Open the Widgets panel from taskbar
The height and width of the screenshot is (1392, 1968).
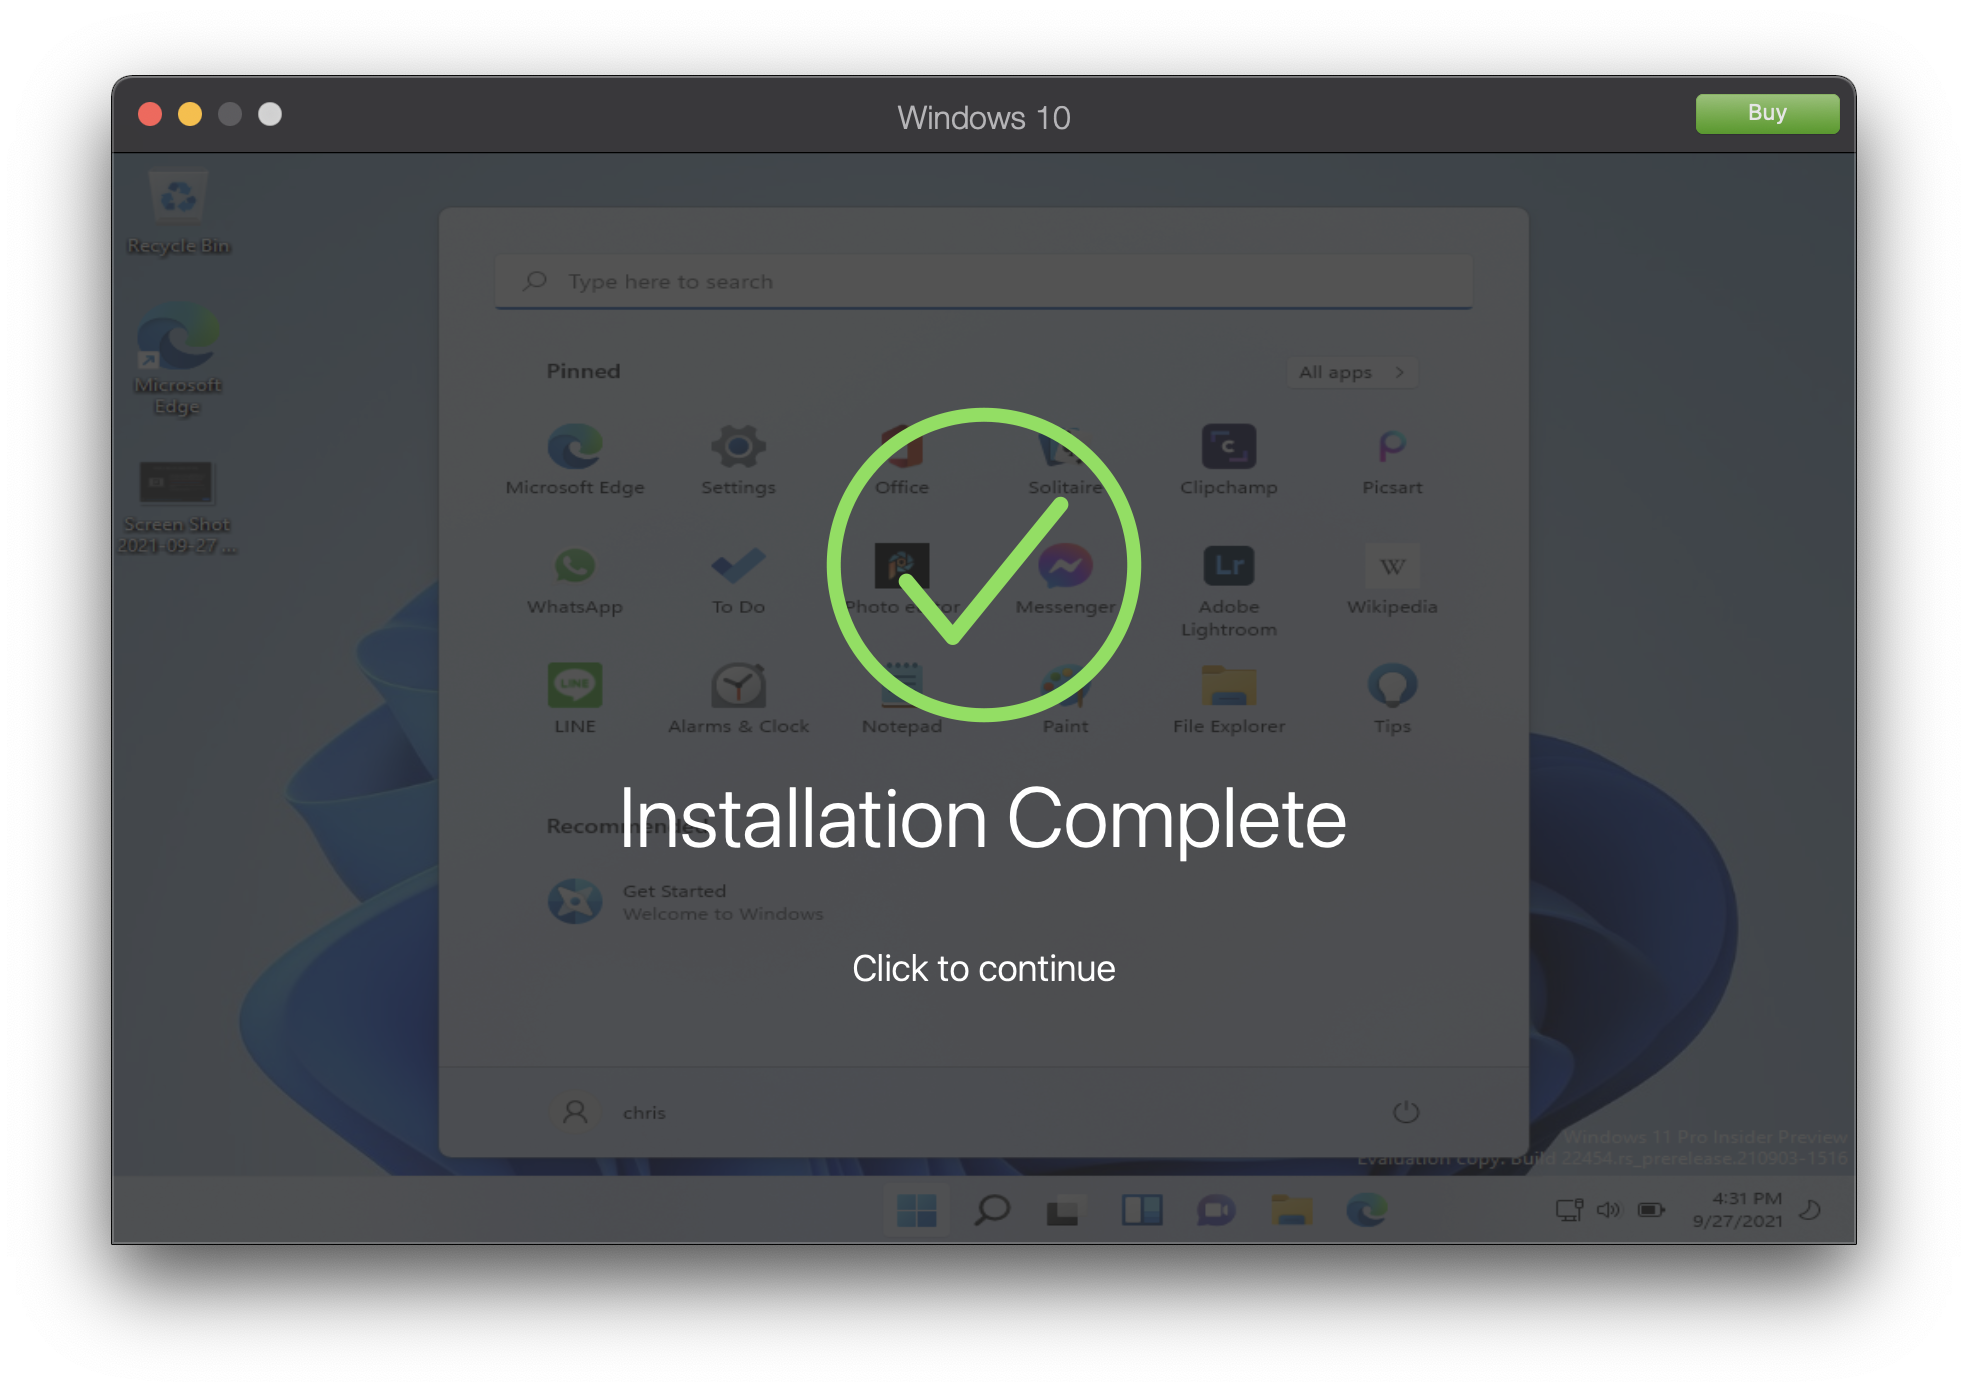[x=1141, y=1210]
